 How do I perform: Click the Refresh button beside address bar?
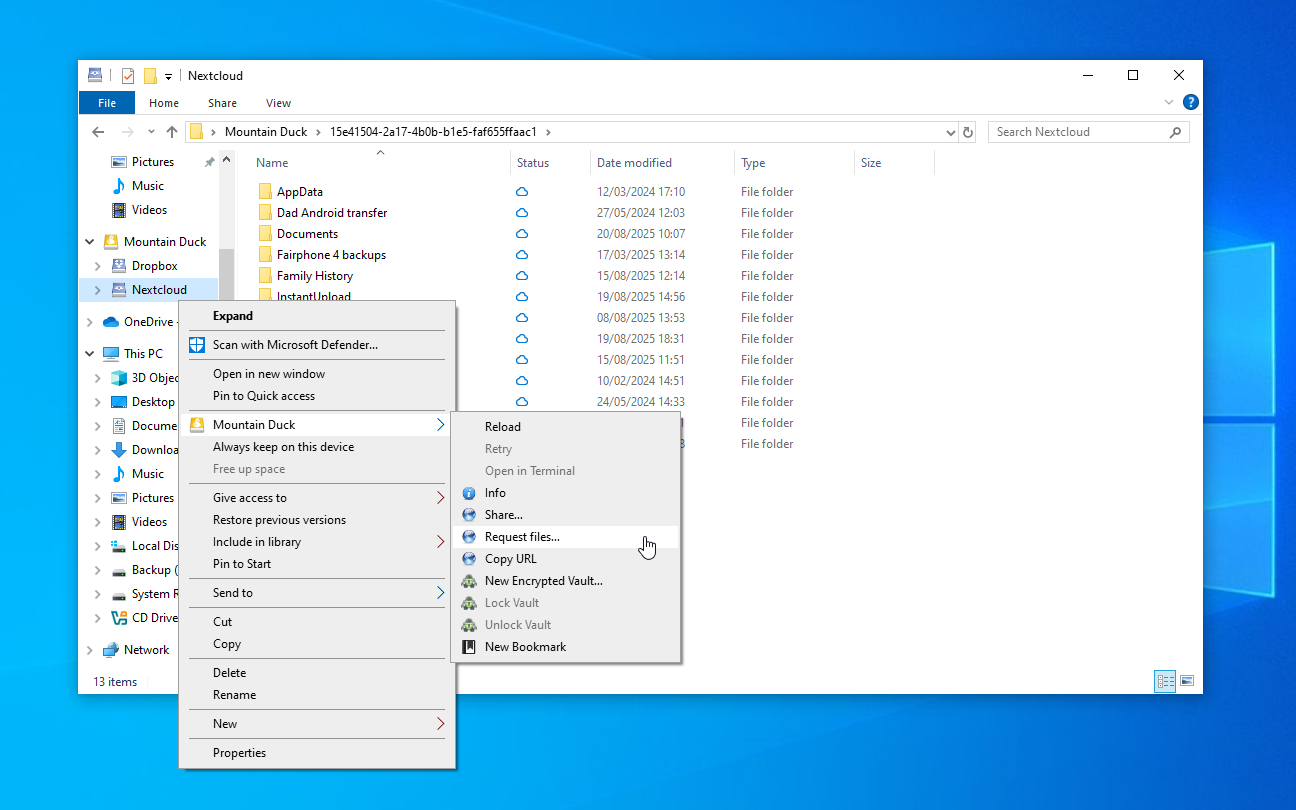coord(967,132)
